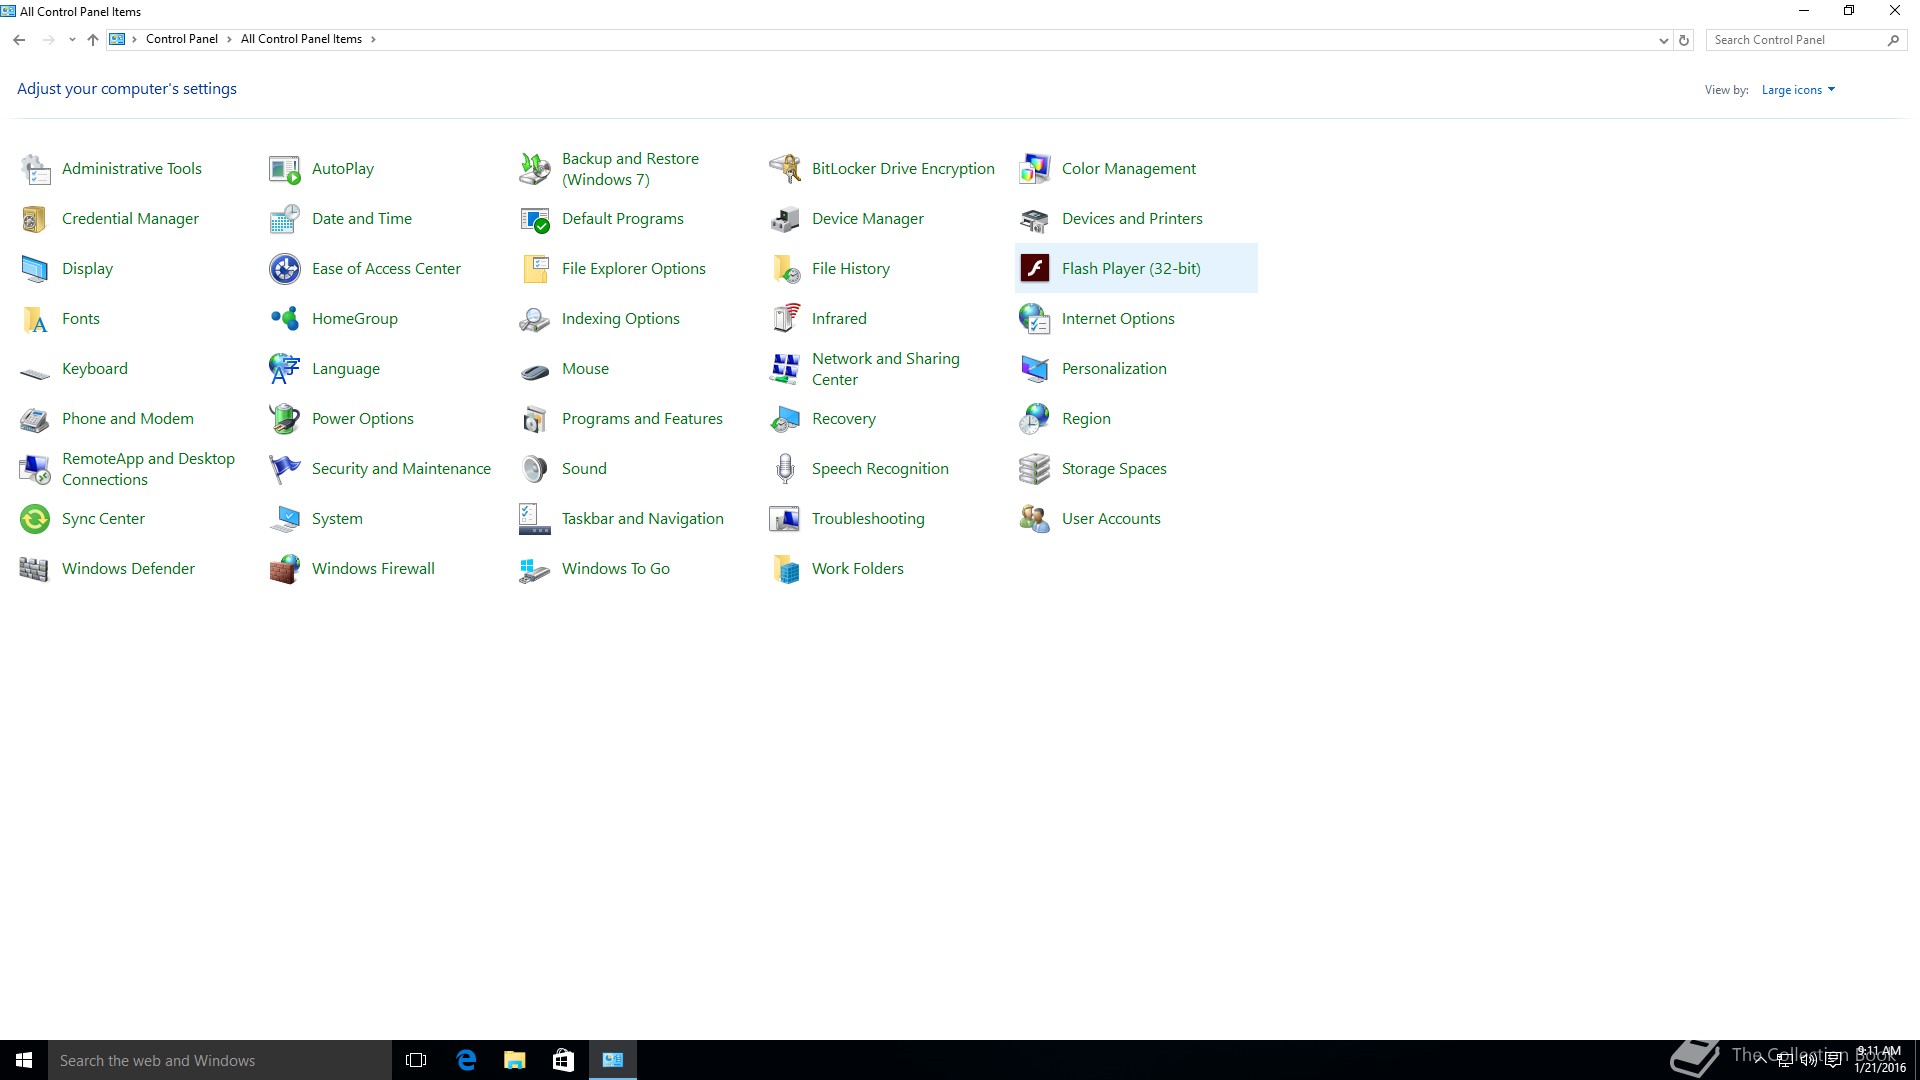Open the HomeGroup icon
Image resolution: width=1920 pixels, height=1080 pixels.
click(x=285, y=319)
